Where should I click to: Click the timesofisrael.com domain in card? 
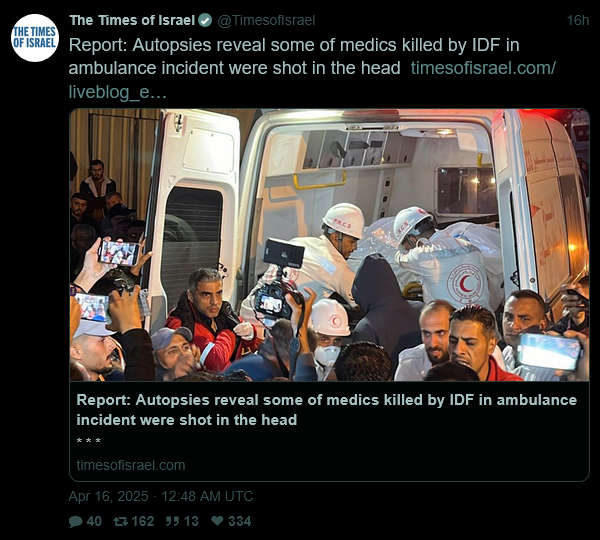pyautogui.click(x=131, y=465)
